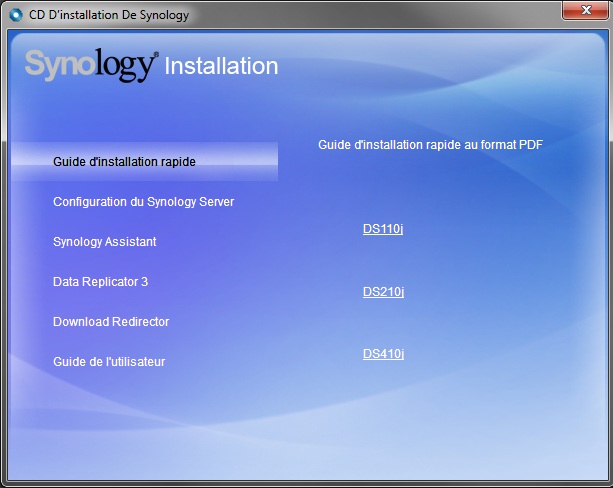
Task: Open the DS410j quick install link
Action: [x=383, y=354]
